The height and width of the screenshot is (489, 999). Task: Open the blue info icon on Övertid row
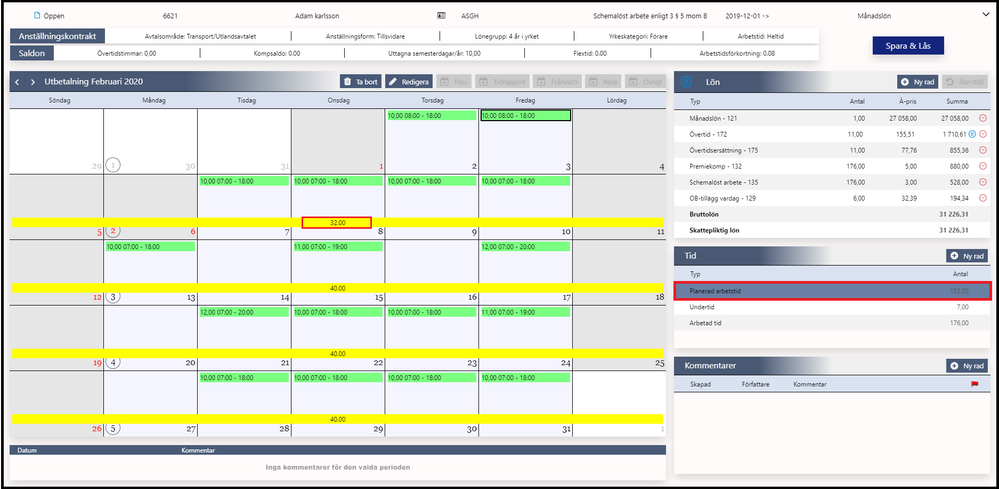pyautogui.click(x=972, y=134)
